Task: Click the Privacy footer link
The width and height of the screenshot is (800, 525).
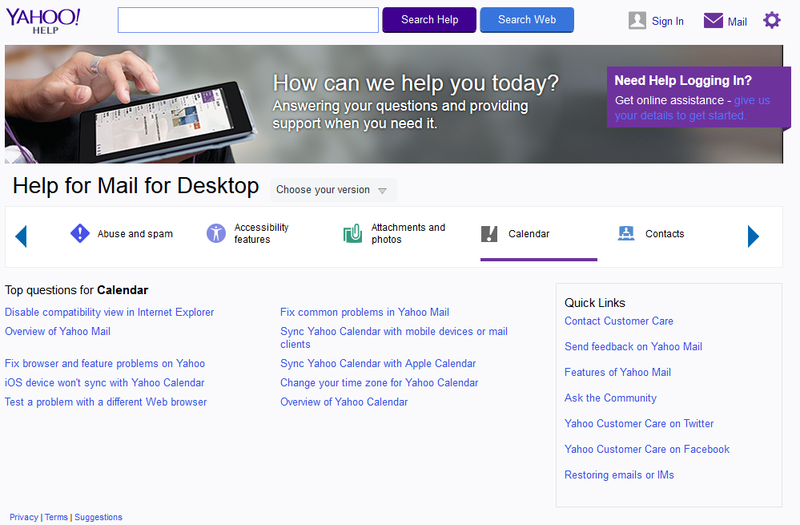Action: click(24, 517)
